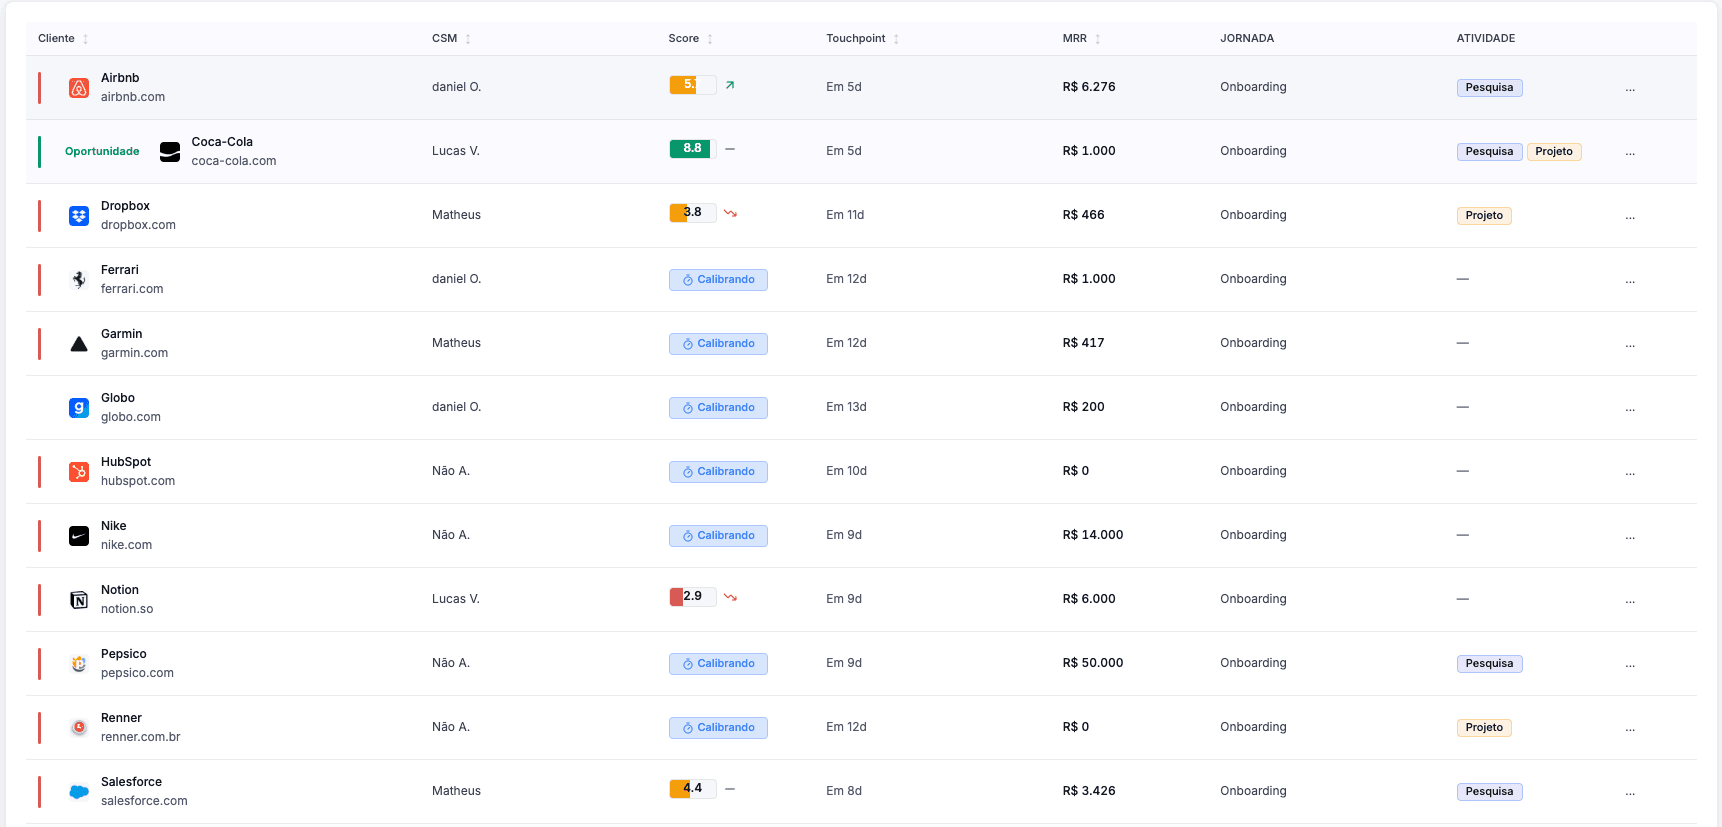The height and width of the screenshot is (827, 1722).
Task: Click the Globo logo icon
Action: point(79,408)
